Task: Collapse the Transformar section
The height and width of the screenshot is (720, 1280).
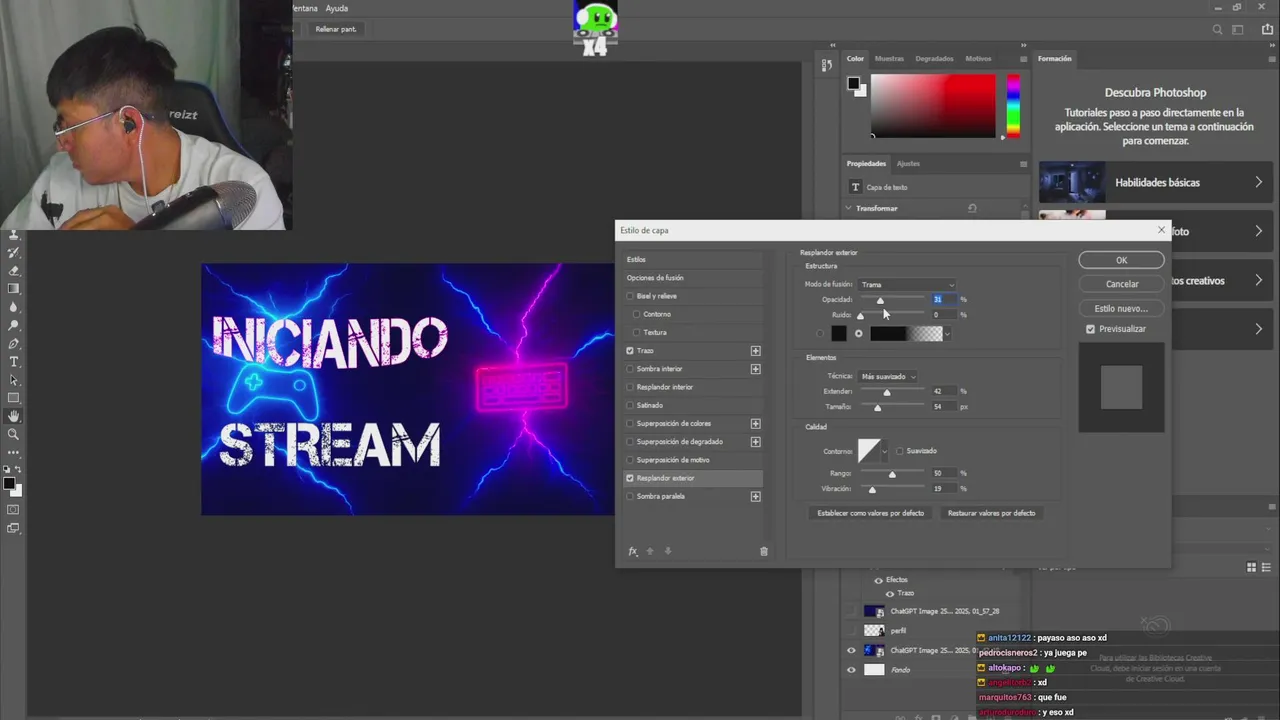Action: [x=849, y=208]
